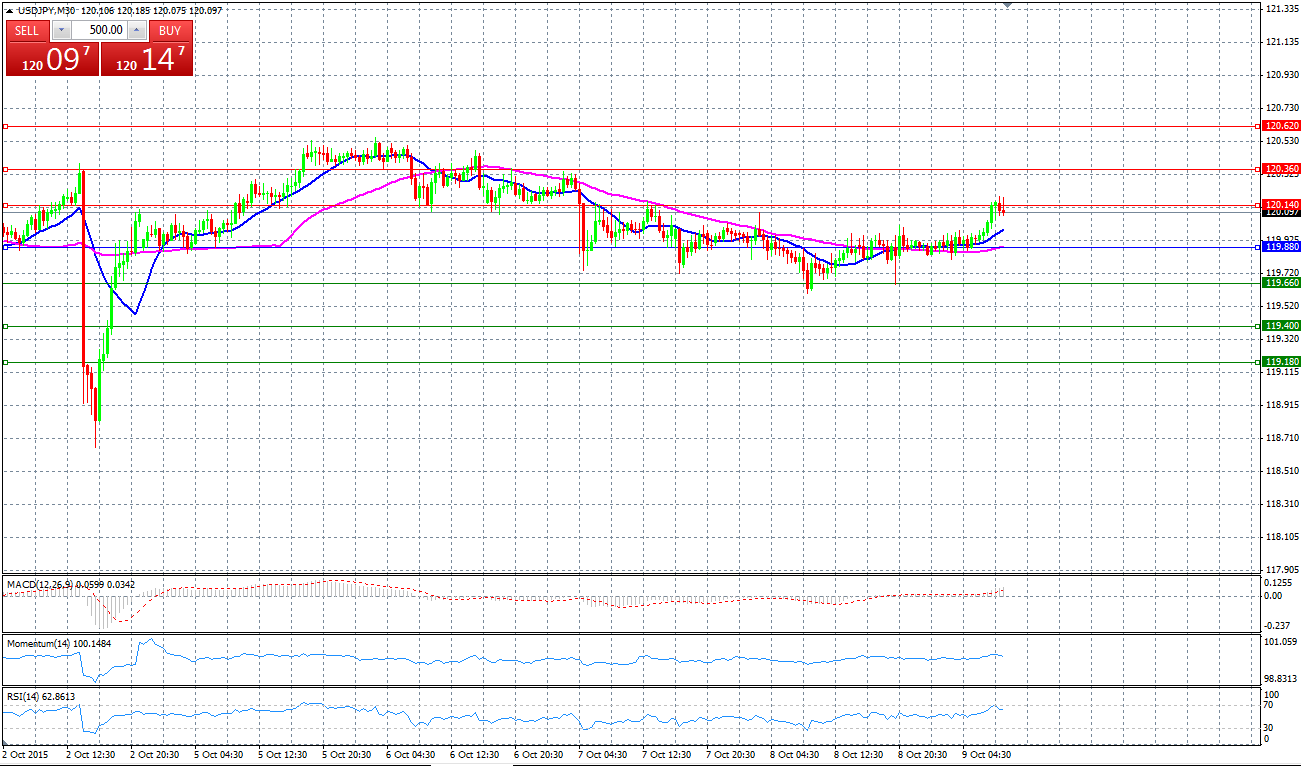The image size is (1301, 766).
Task: Select the 120.620 red resistance level label
Action: pos(1281,126)
